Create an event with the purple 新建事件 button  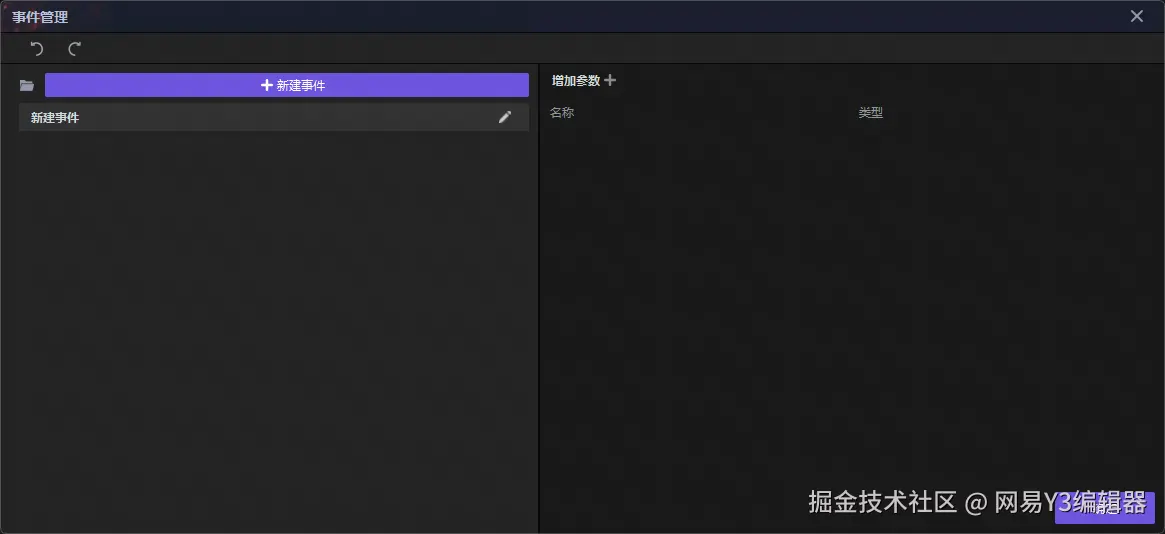287,85
